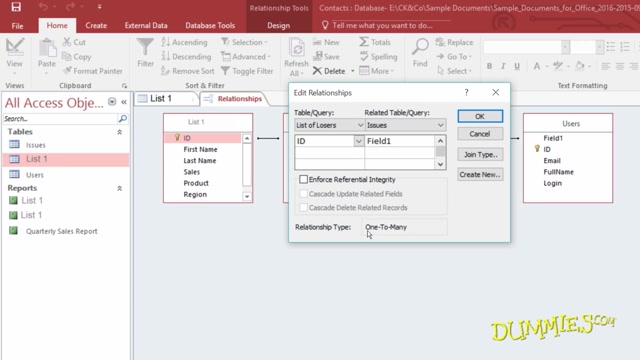Enable Enforce Referential Integrity checkbox
This screenshot has height=360, width=640.
tap(303, 179)
